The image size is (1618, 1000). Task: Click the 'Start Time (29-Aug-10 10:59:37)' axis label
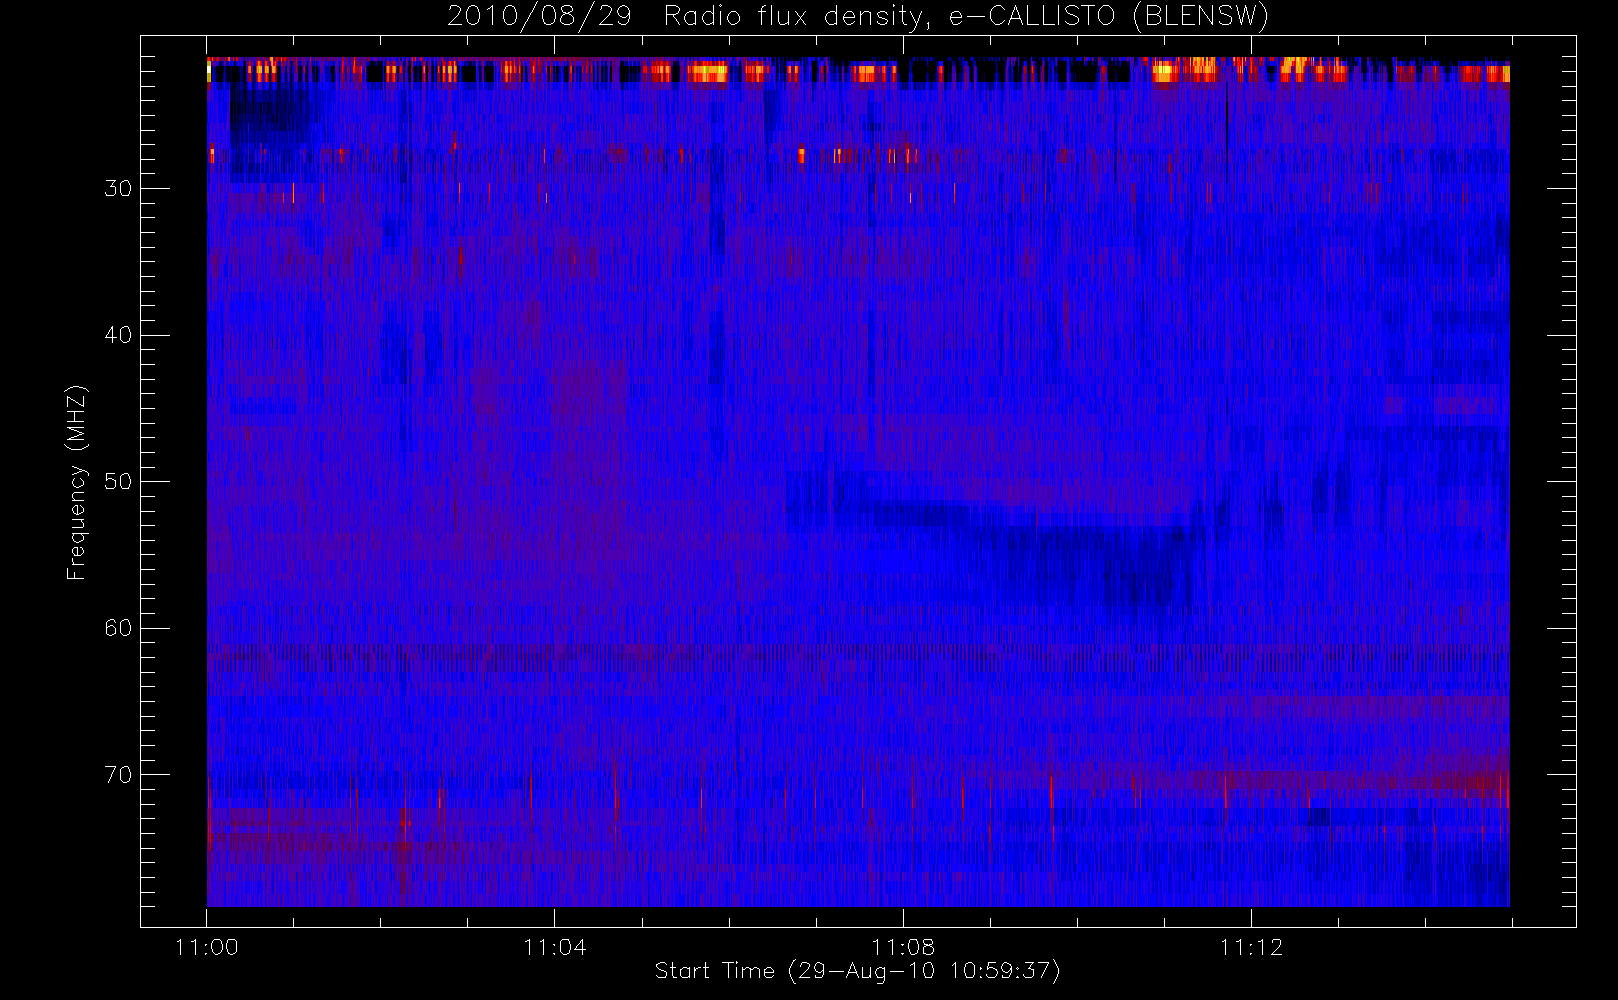pyautogui.click(x=857, y=971)
